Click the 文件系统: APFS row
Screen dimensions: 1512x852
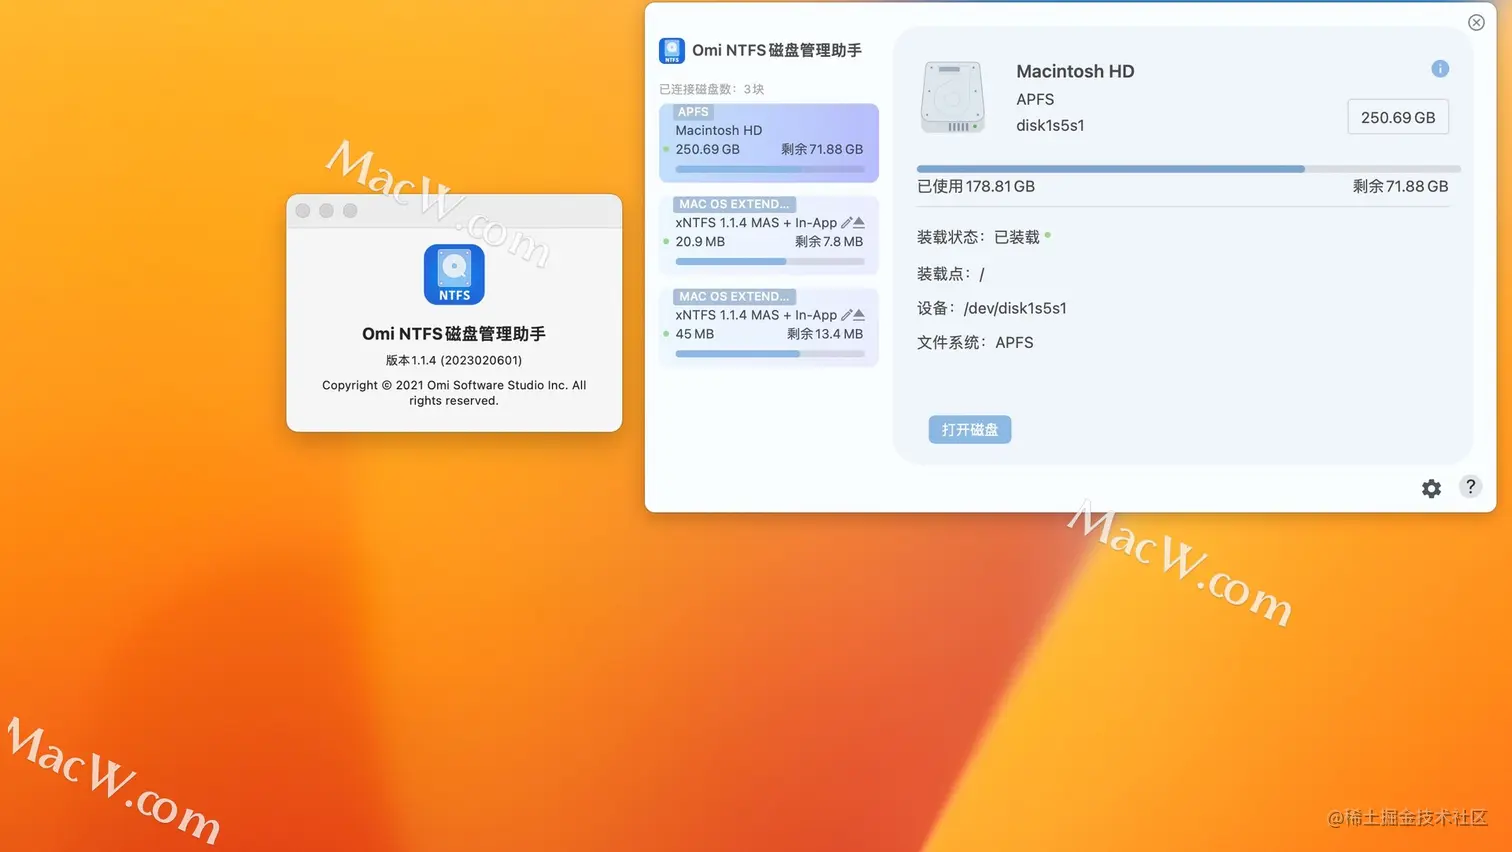(975, 342)
